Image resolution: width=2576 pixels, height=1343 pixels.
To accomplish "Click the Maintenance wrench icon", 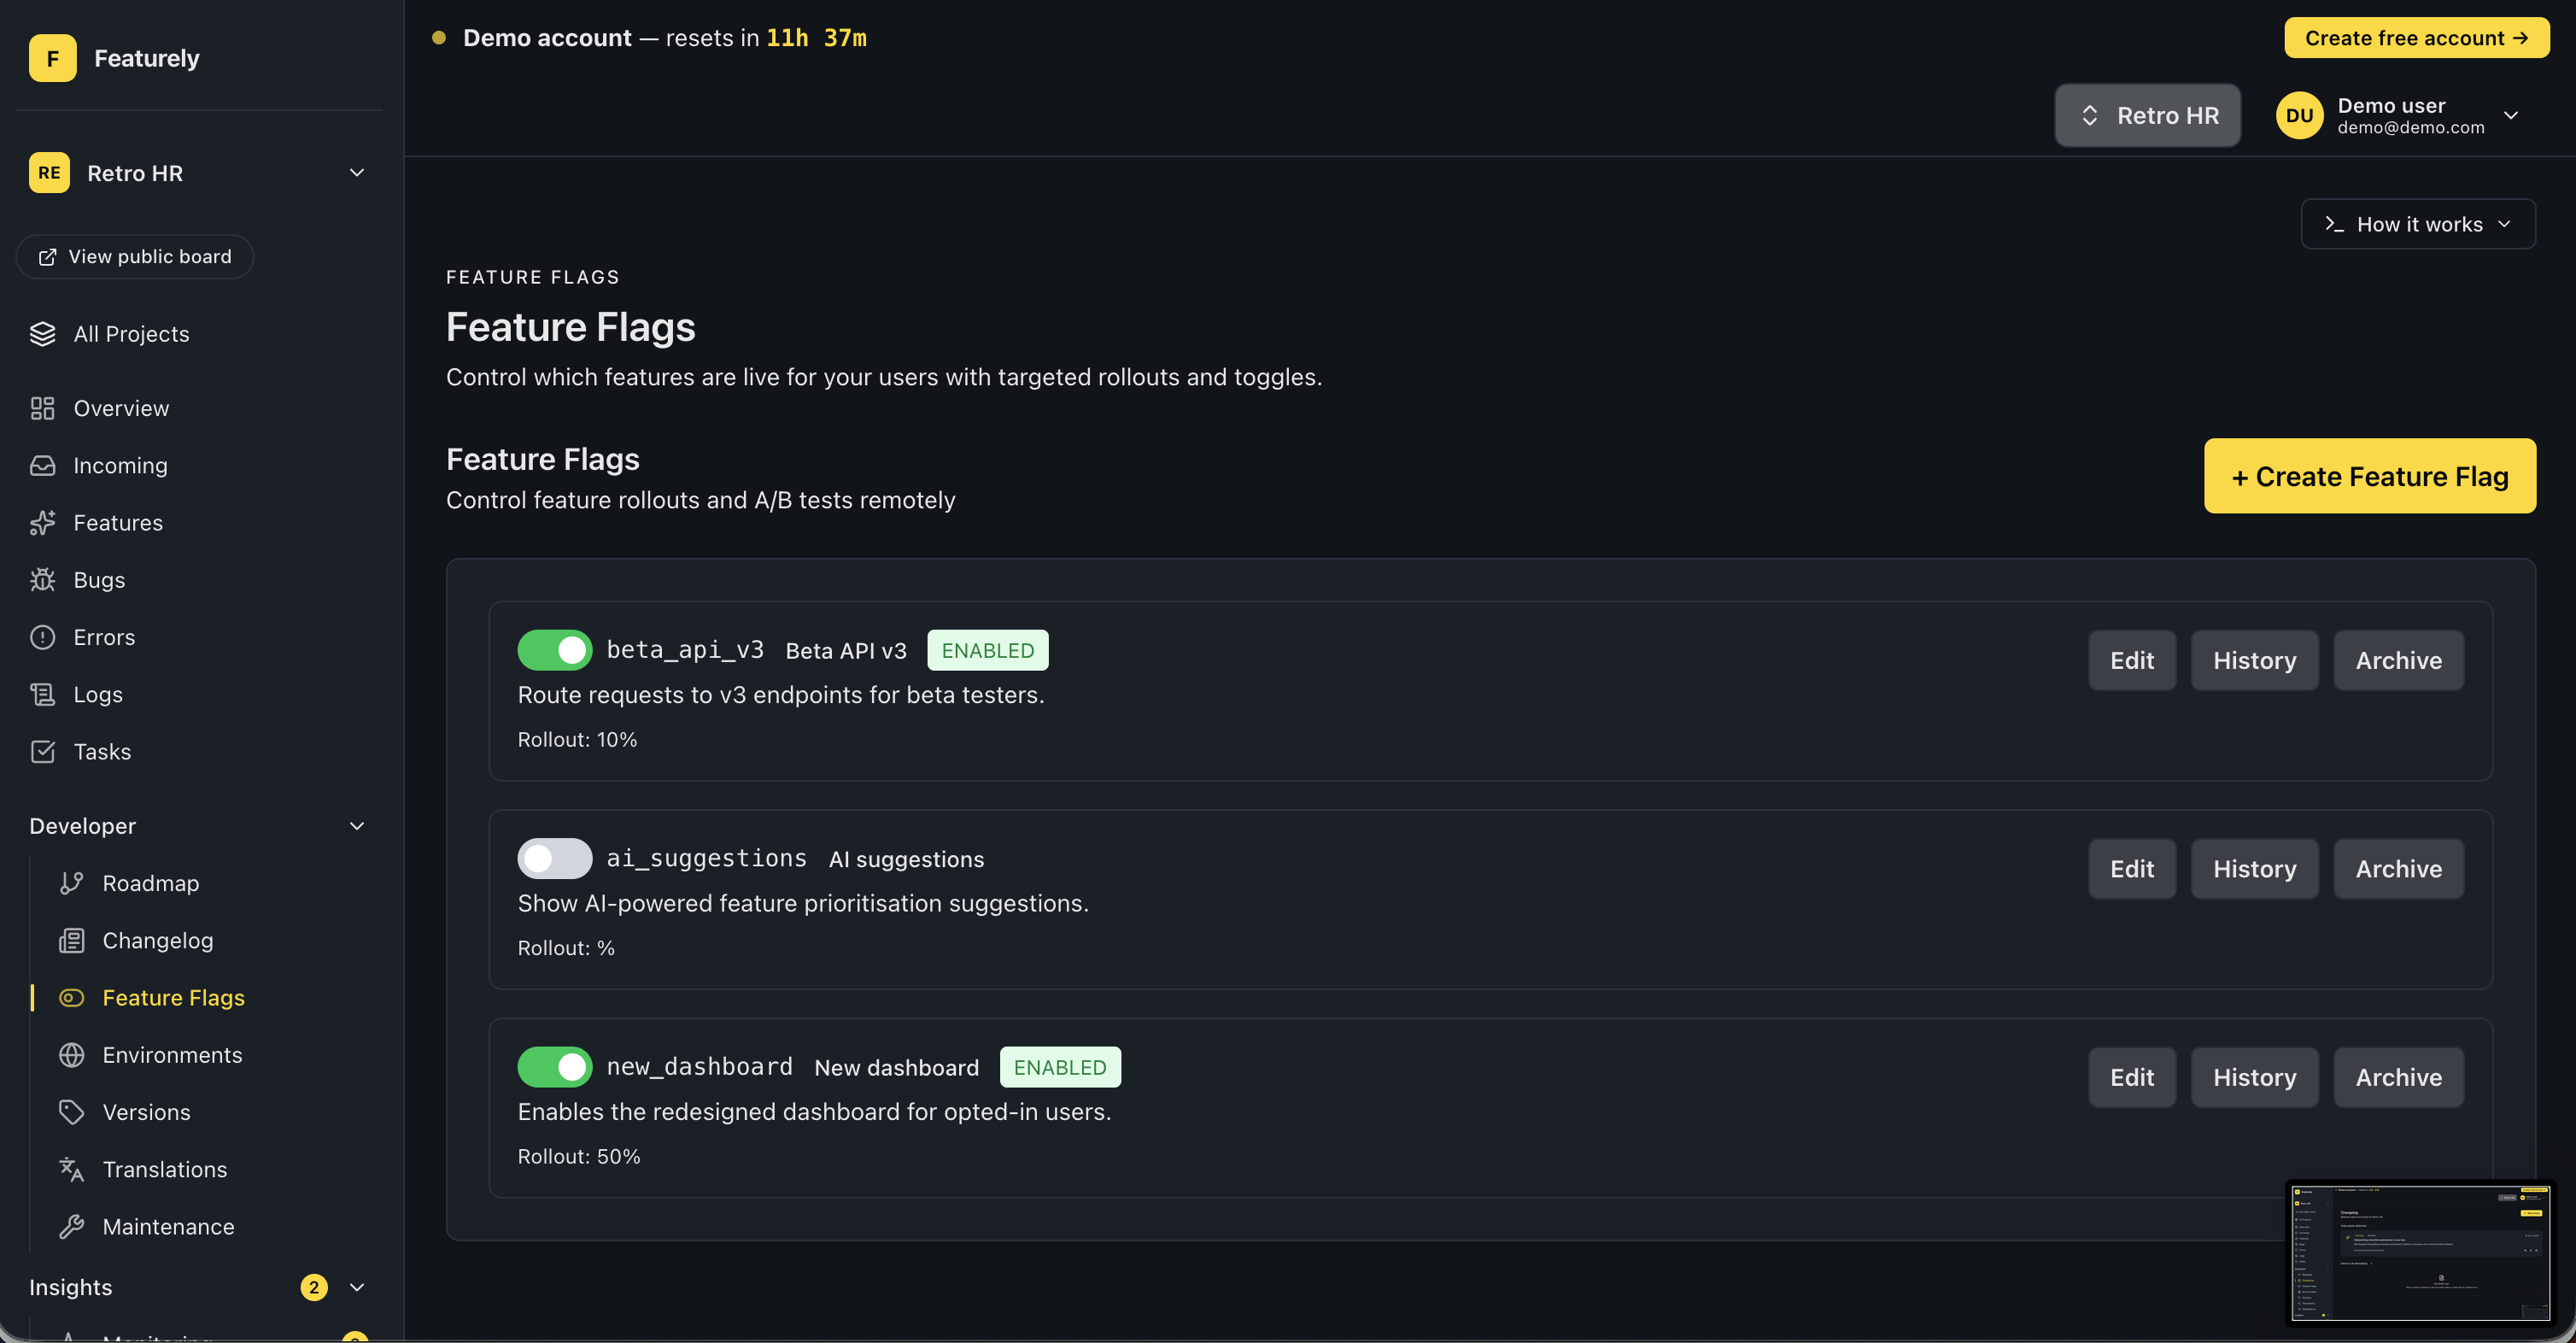I will [71, 1226].
